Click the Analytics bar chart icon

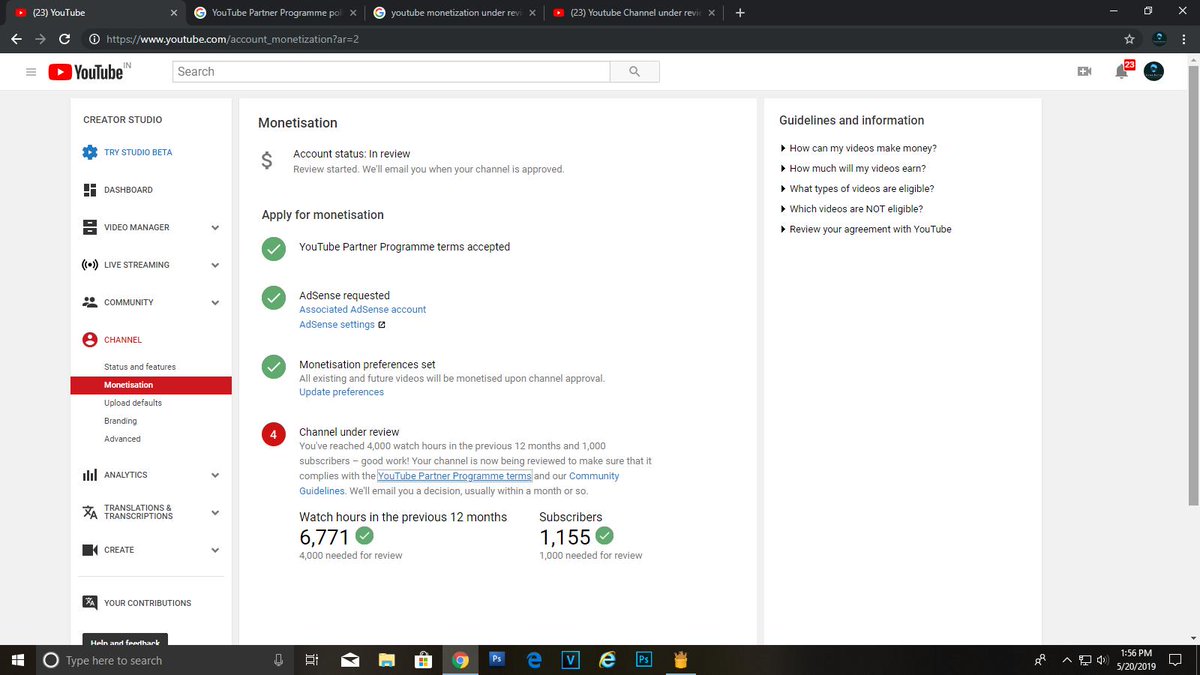[90, 475]
